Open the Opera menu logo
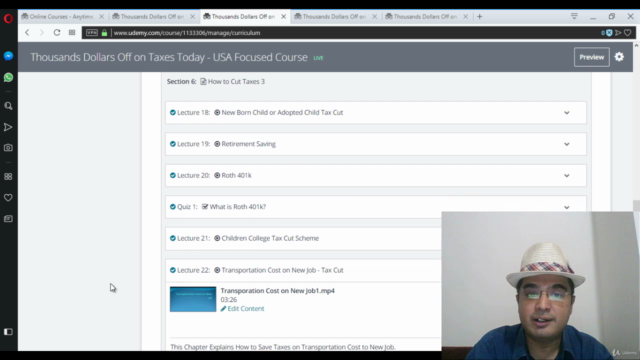This screenshot has height=360, width=640. point(8,19)
